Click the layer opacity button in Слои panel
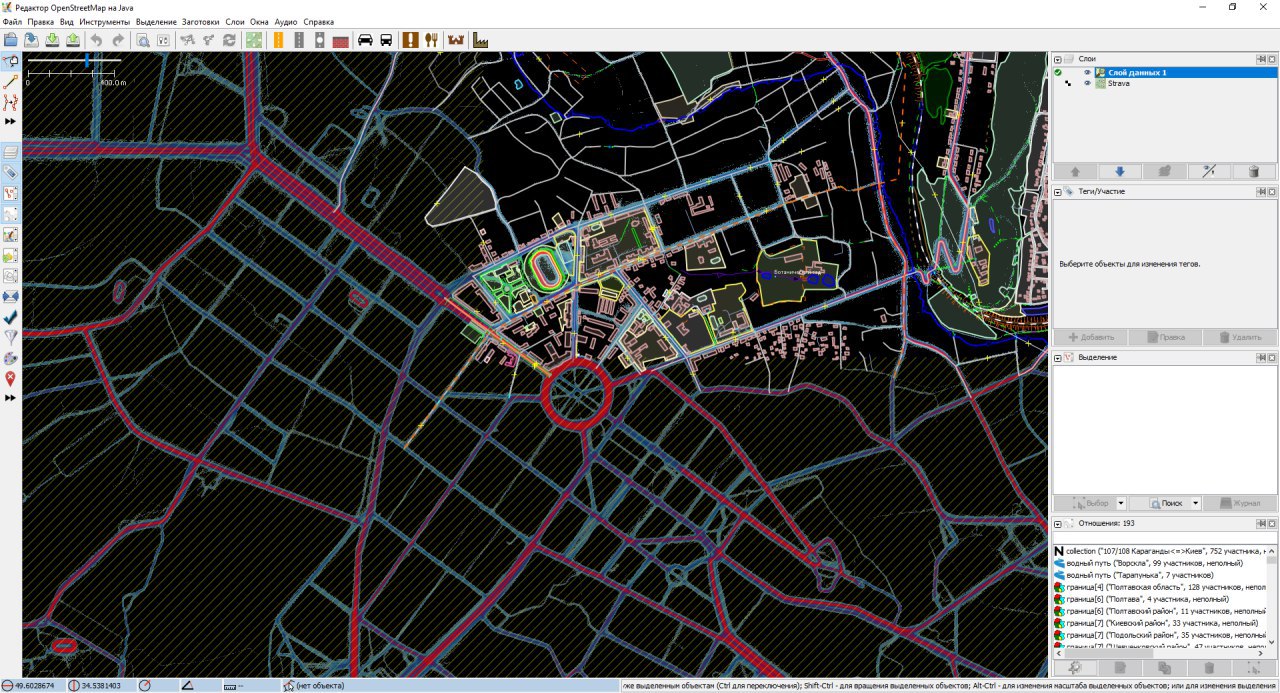 [x=1209, y=171]
